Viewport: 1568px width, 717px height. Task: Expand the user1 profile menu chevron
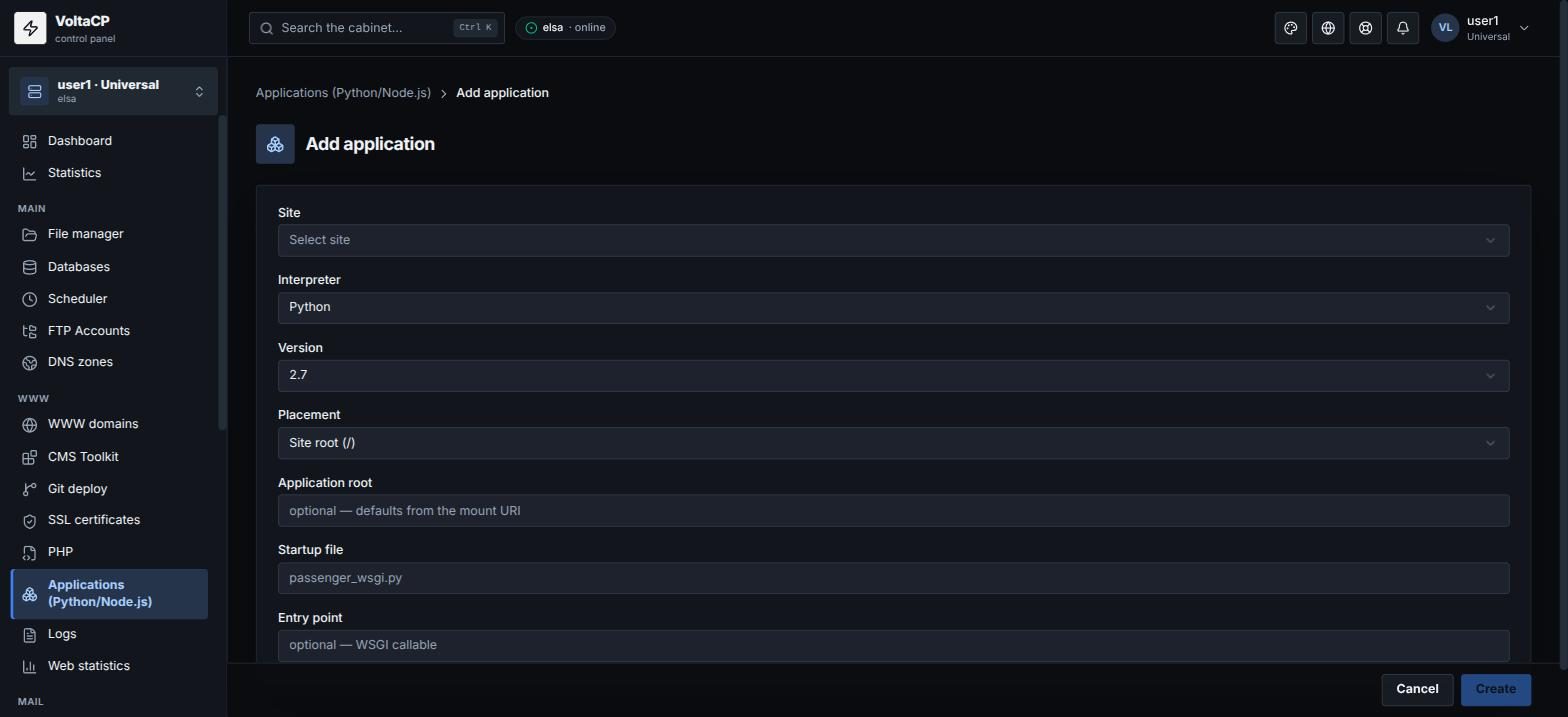tap(1524, 28)
